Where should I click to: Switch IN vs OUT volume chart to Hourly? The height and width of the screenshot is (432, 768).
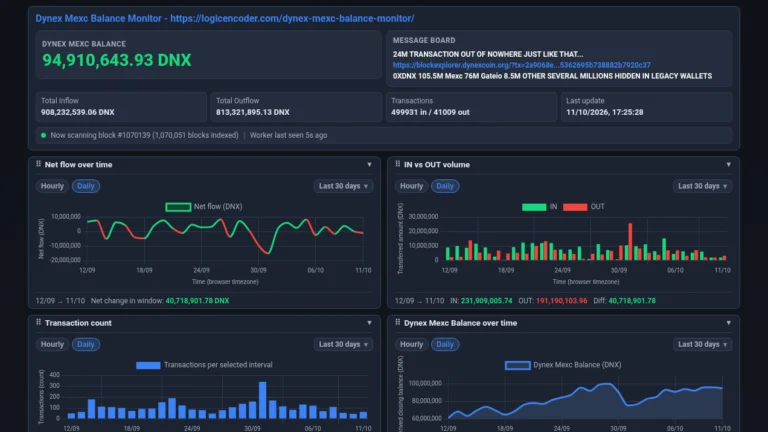pyautogui.click(x=411, y=186)
